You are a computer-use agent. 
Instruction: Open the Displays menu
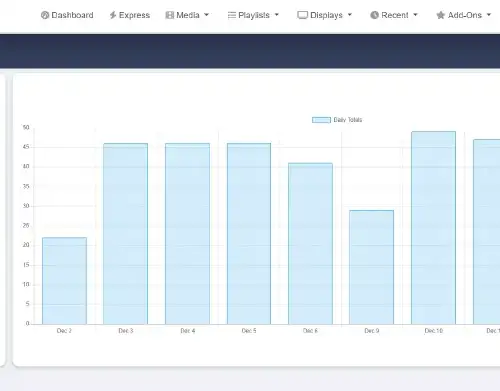(x=325, y=15)
